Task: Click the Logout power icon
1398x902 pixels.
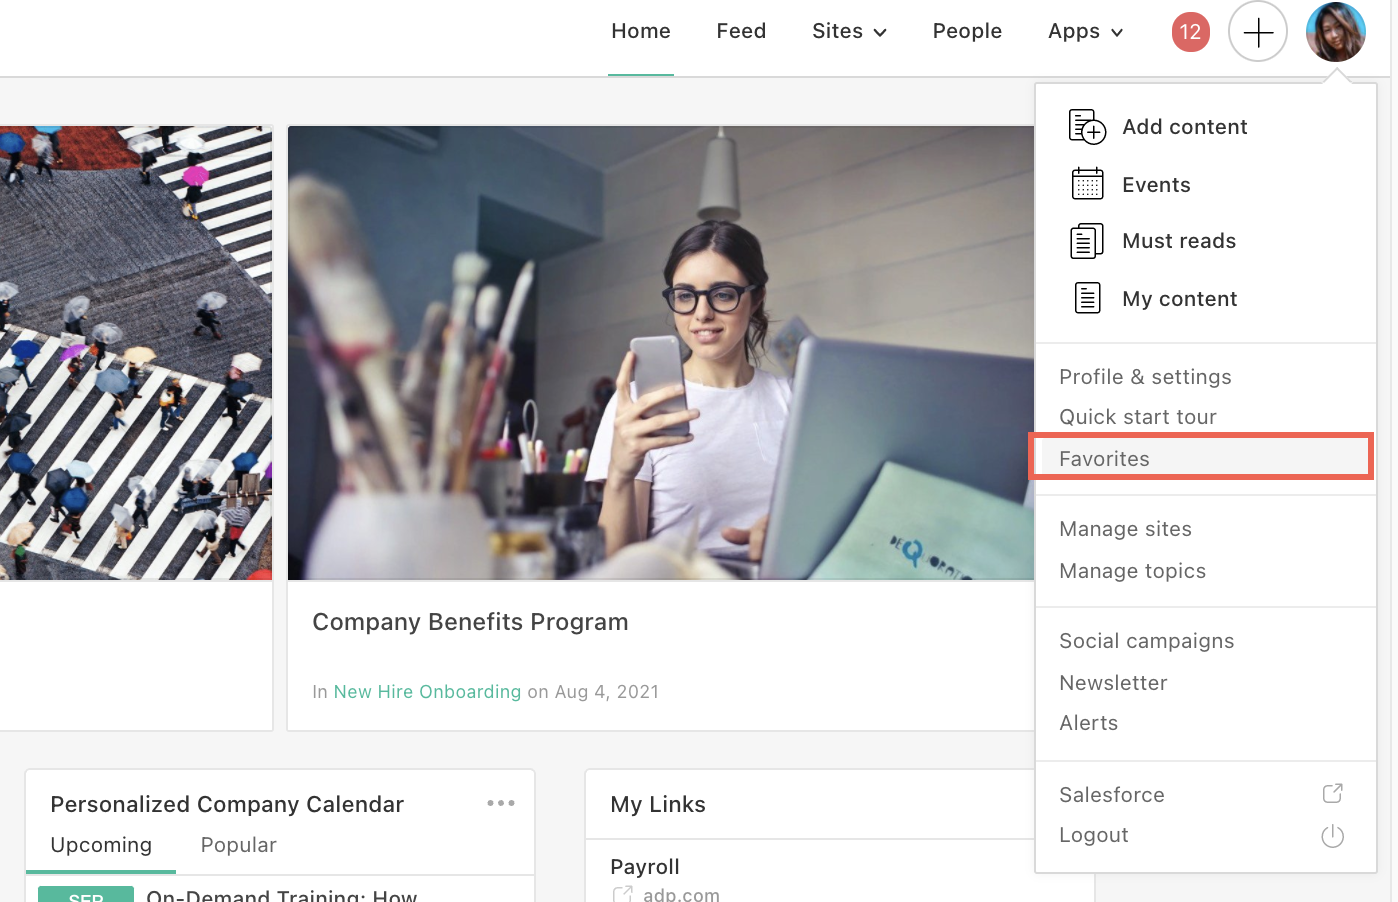Action: [1332, 836]
